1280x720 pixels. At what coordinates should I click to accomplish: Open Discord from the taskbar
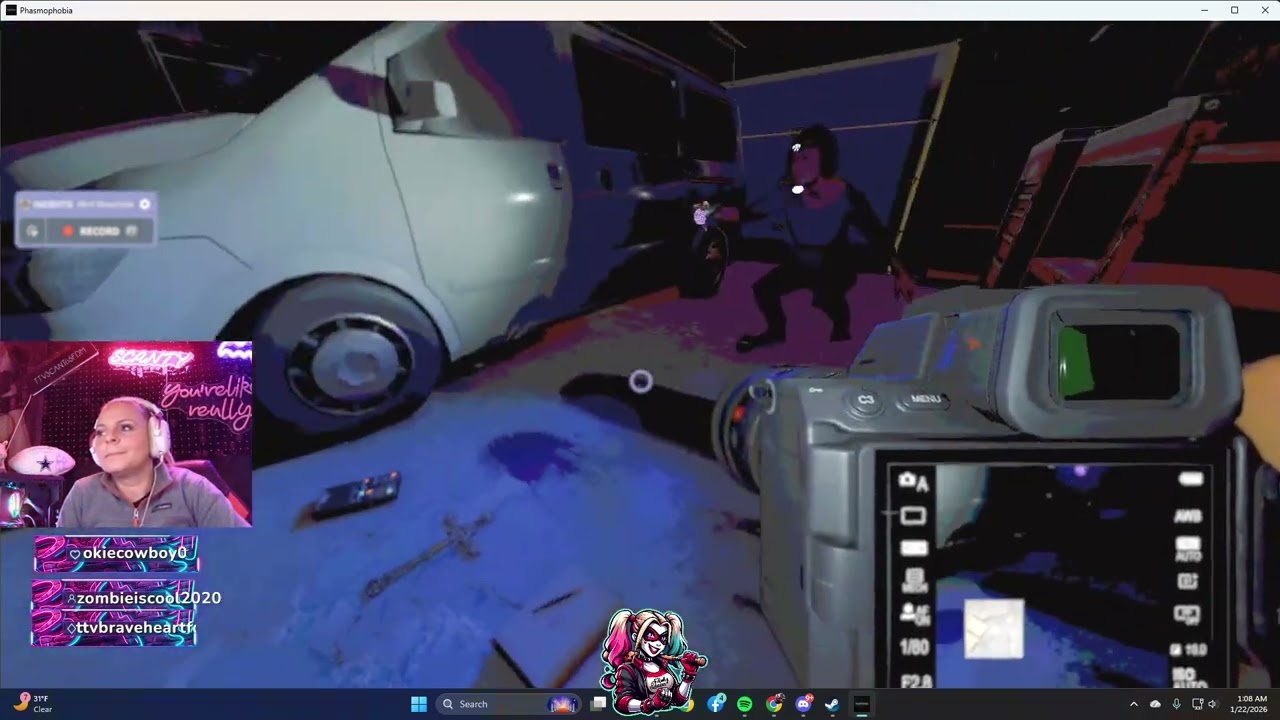tap(803, 704)
